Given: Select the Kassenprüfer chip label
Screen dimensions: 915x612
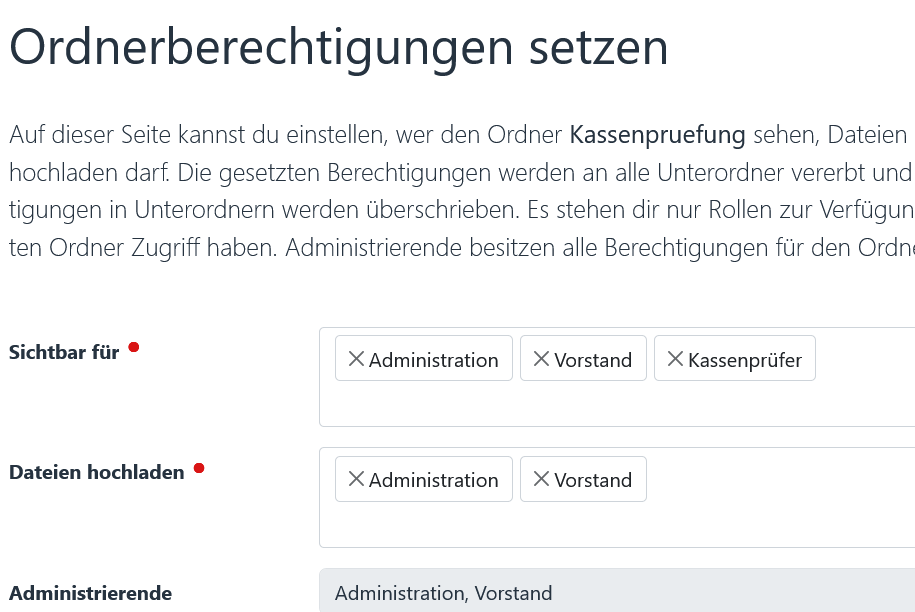Looking at the screenshot, I should pyautogui.click(x=744, y=358).
